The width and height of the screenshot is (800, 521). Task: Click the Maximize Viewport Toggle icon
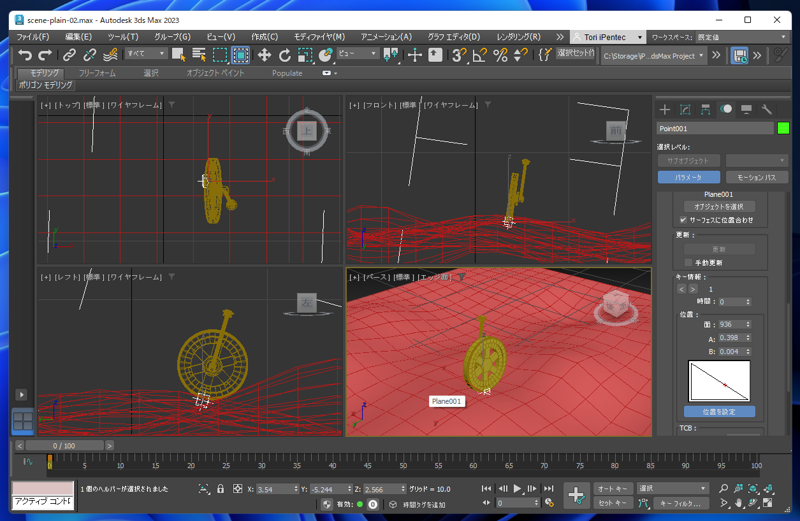pos(767,503)
